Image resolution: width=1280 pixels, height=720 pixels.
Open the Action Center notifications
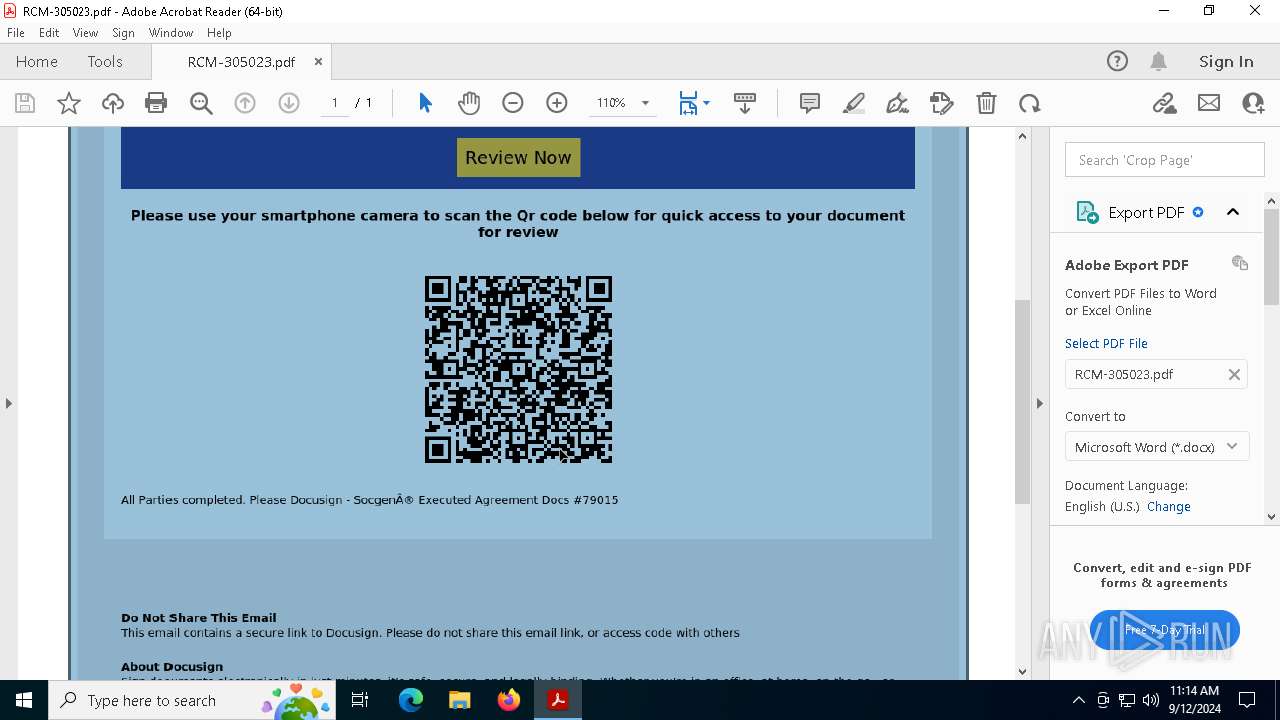(1247, 700)
